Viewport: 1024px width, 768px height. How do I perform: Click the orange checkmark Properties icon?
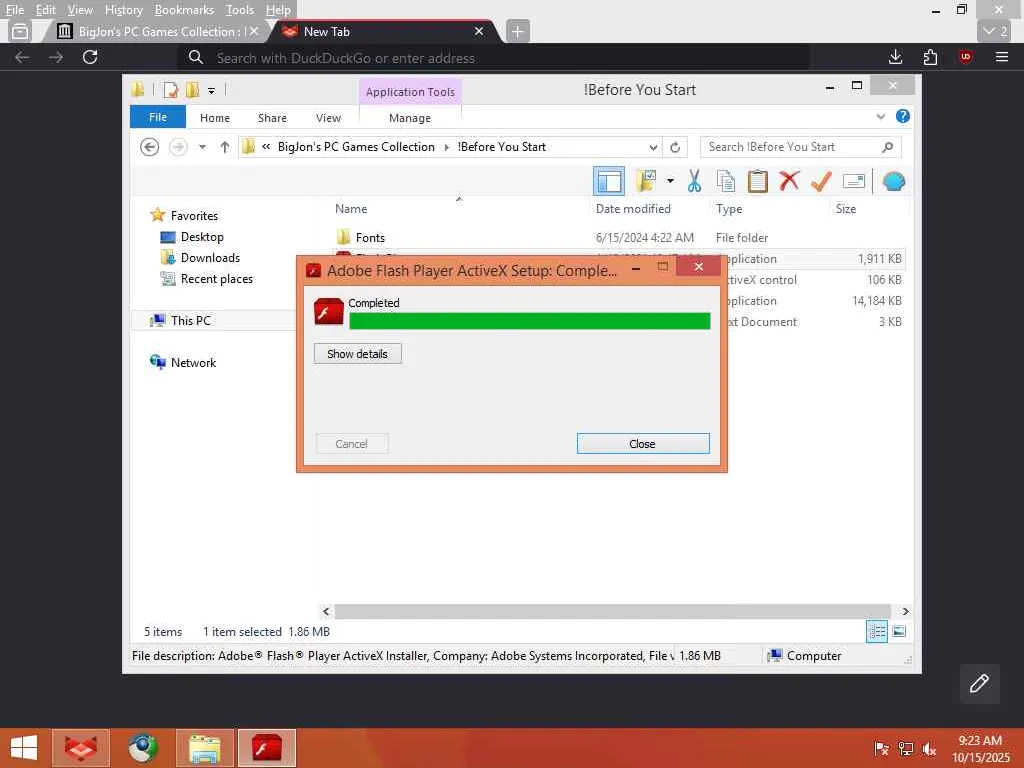click(821, 181)
